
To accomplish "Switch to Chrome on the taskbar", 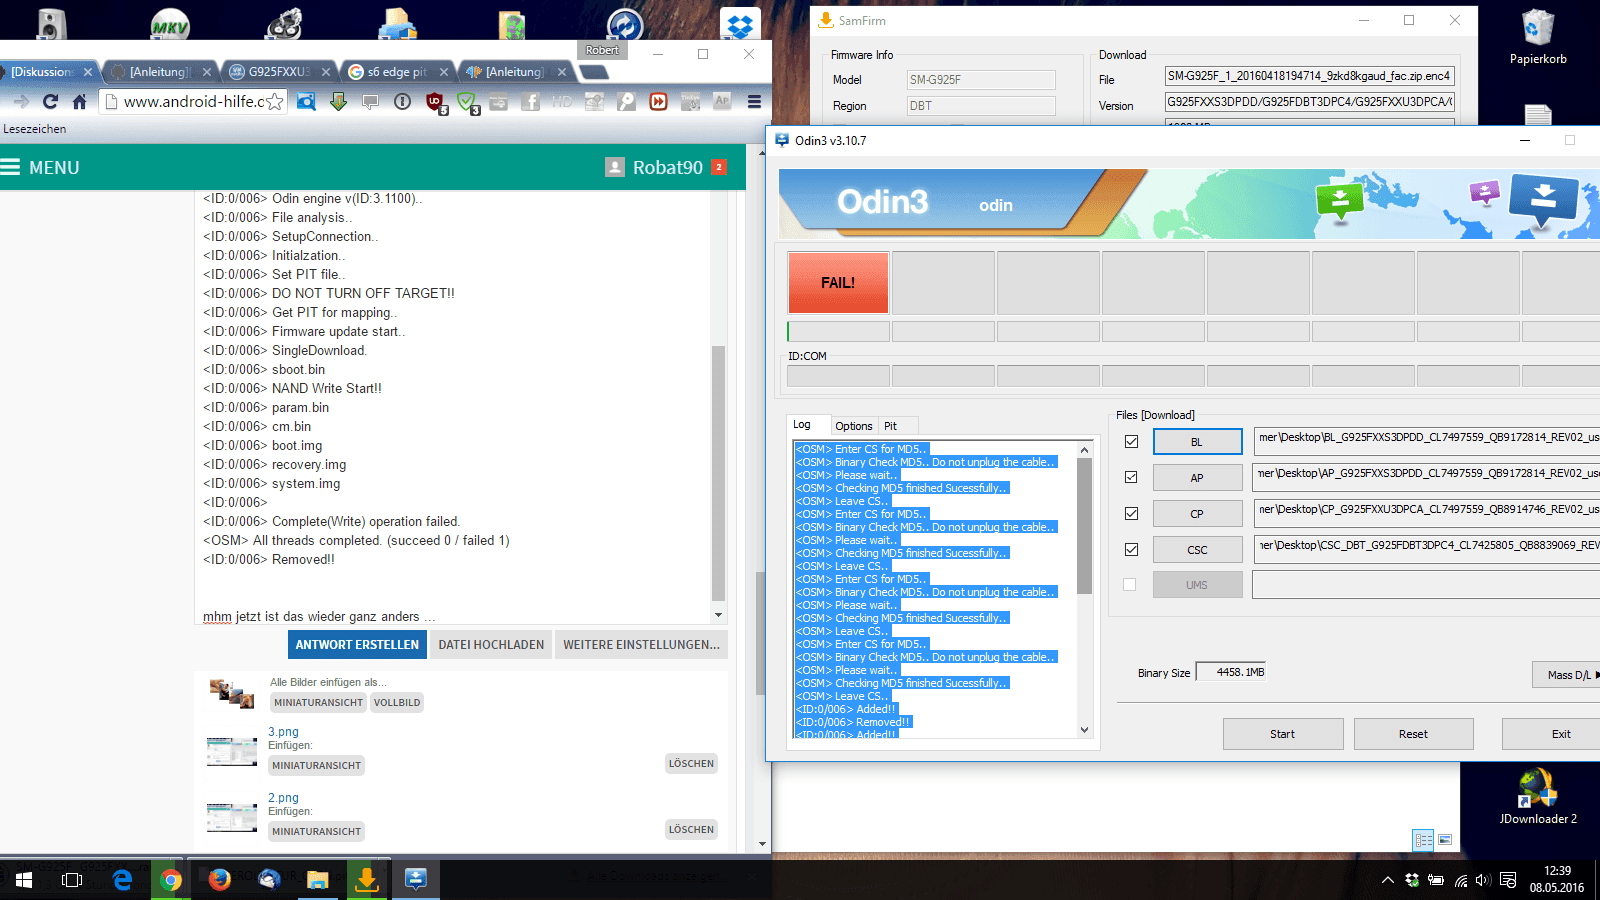I will (171, 880).
